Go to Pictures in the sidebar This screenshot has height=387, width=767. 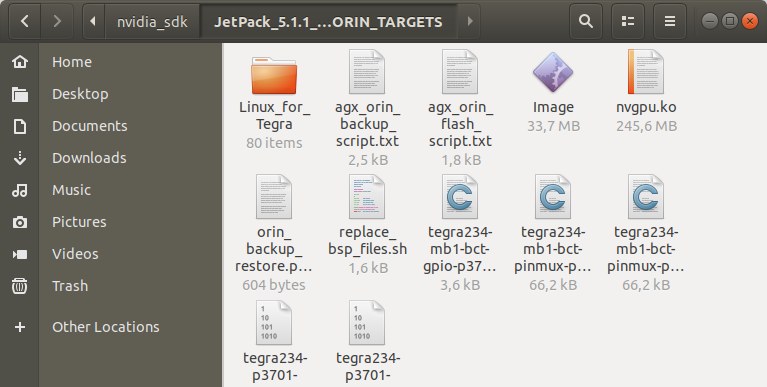point(79,222)
